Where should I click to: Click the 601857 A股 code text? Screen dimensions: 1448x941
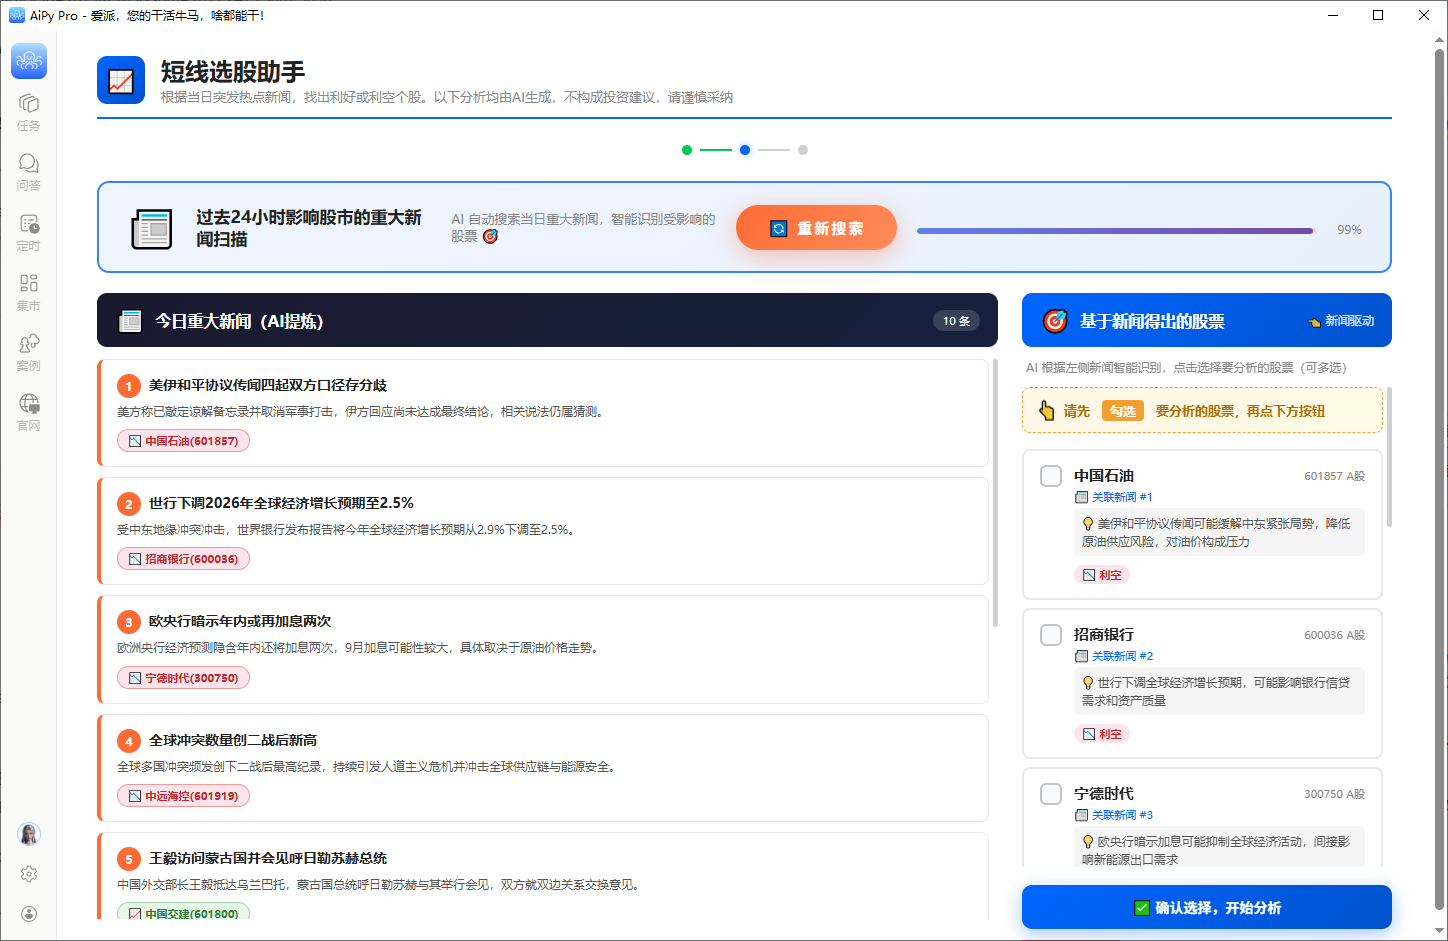pos(1334,476)
